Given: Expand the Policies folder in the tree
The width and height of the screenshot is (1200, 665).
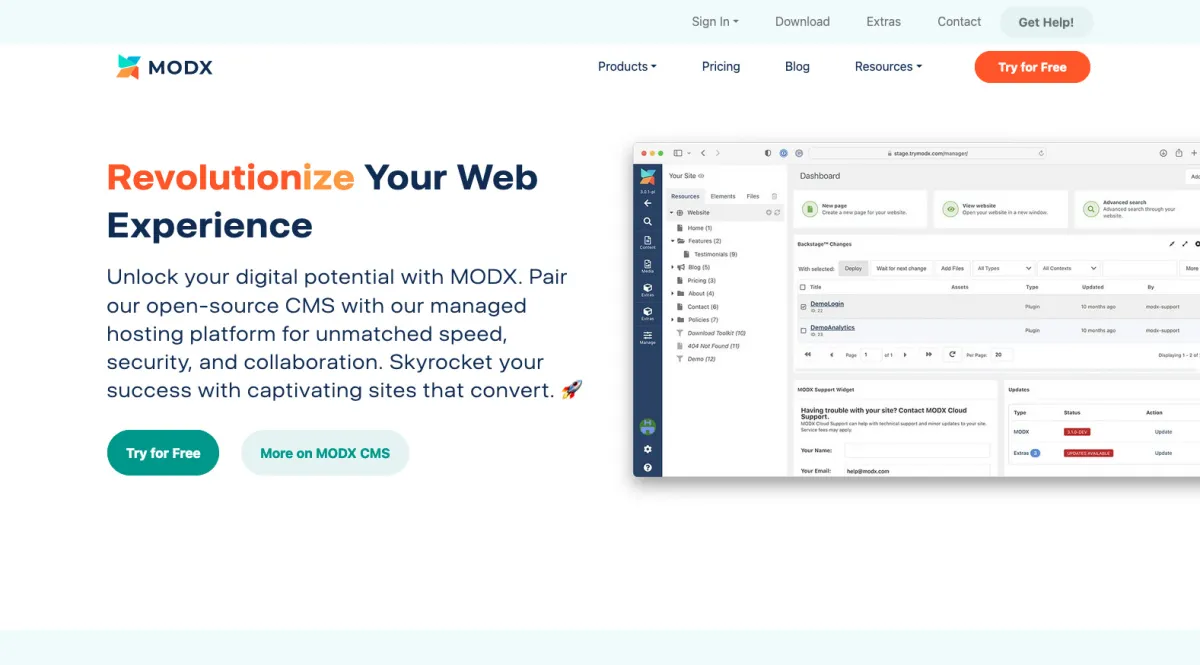Looking at the screenshot, I should [x=672, y=320].
